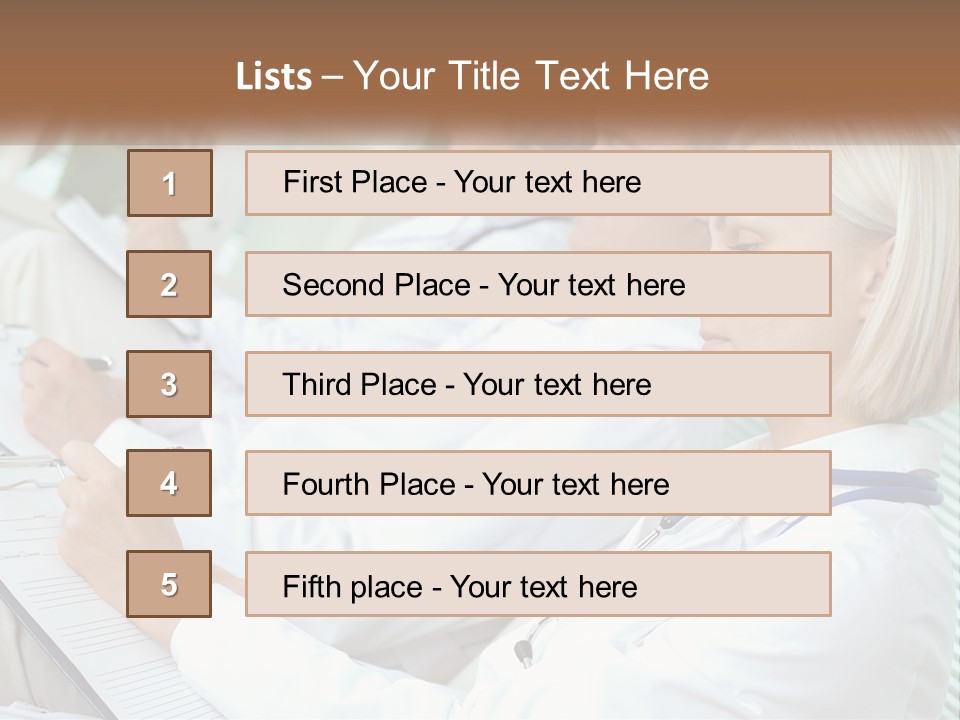Screen dimensions: 960x720
Task: Click the 'Fourth Place' text box
Action: coord(538,484)
